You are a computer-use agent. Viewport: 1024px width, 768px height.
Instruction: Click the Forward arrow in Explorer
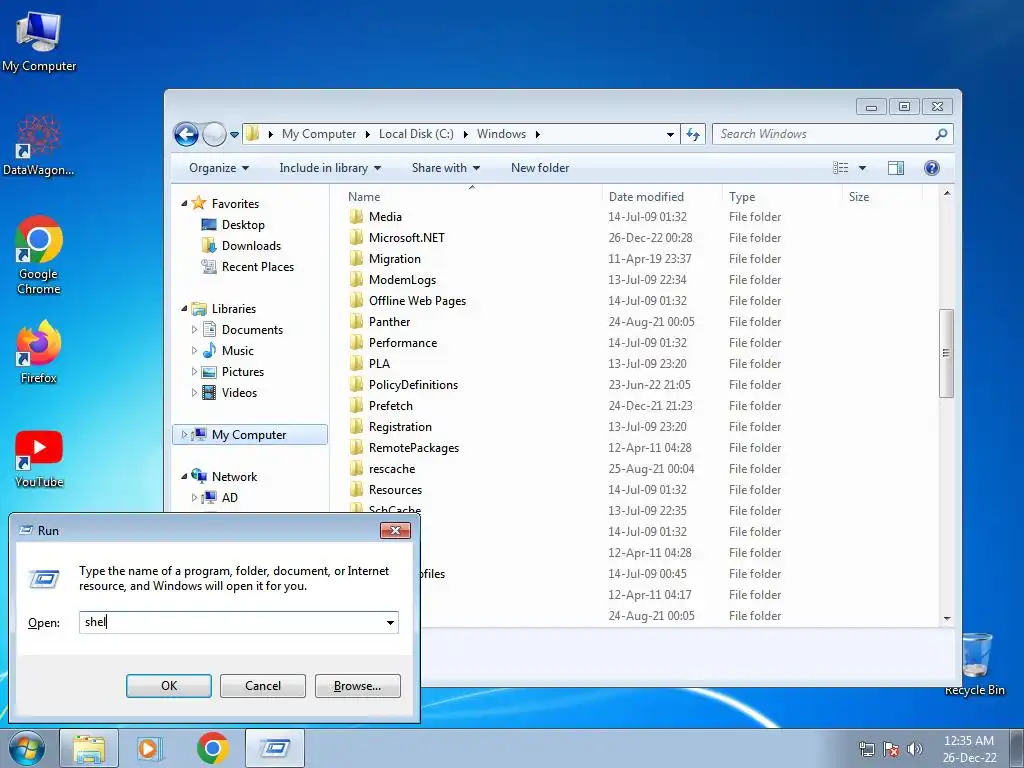coord(214,135)
